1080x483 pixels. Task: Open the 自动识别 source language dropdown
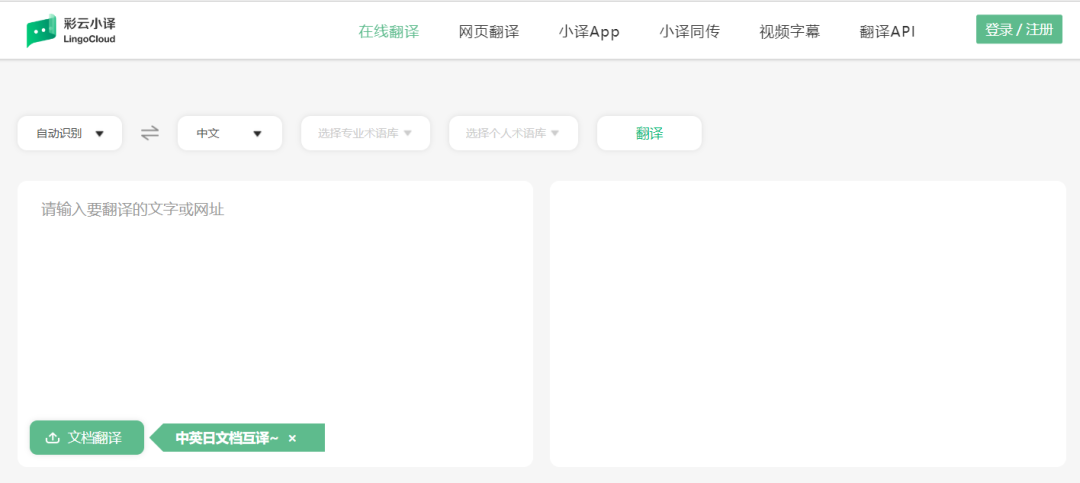(x=70, y=133)
